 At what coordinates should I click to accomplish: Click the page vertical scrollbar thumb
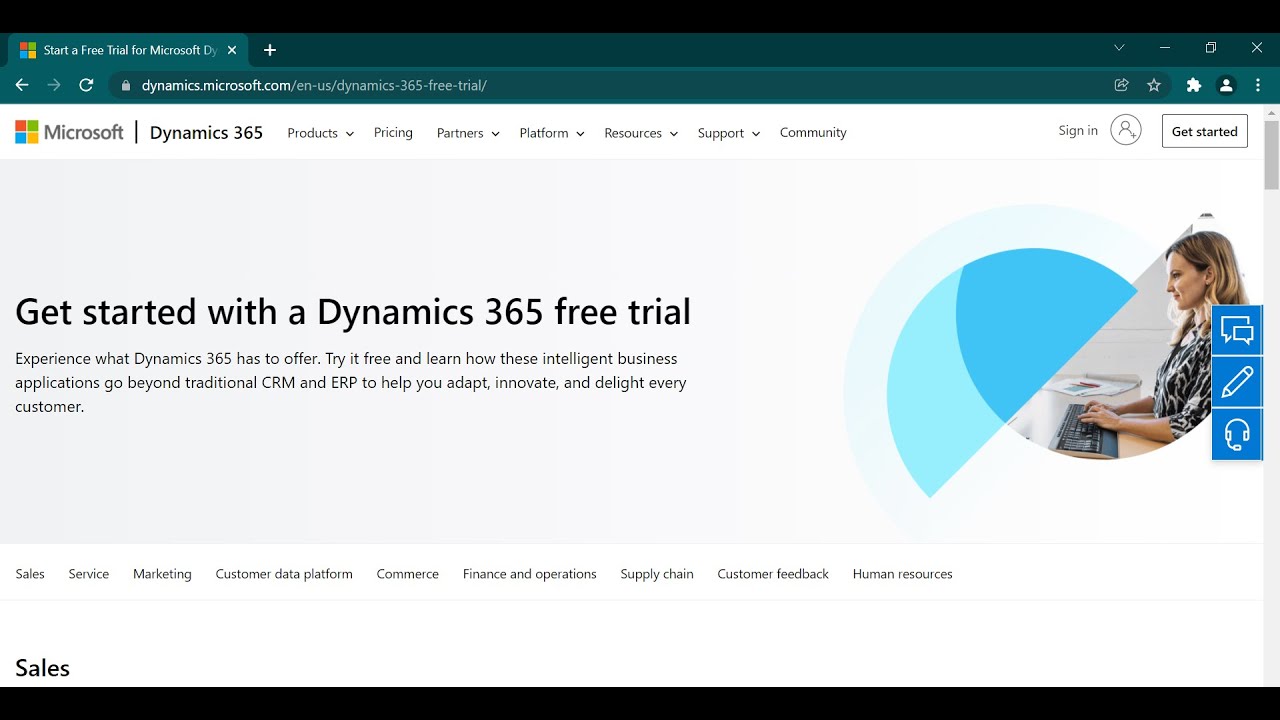pyautogui.click(x=1272, y=155)
